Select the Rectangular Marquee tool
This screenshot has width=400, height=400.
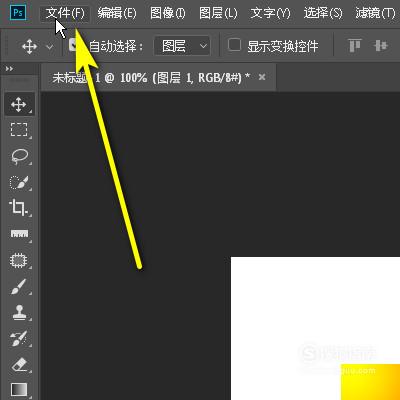19,130
